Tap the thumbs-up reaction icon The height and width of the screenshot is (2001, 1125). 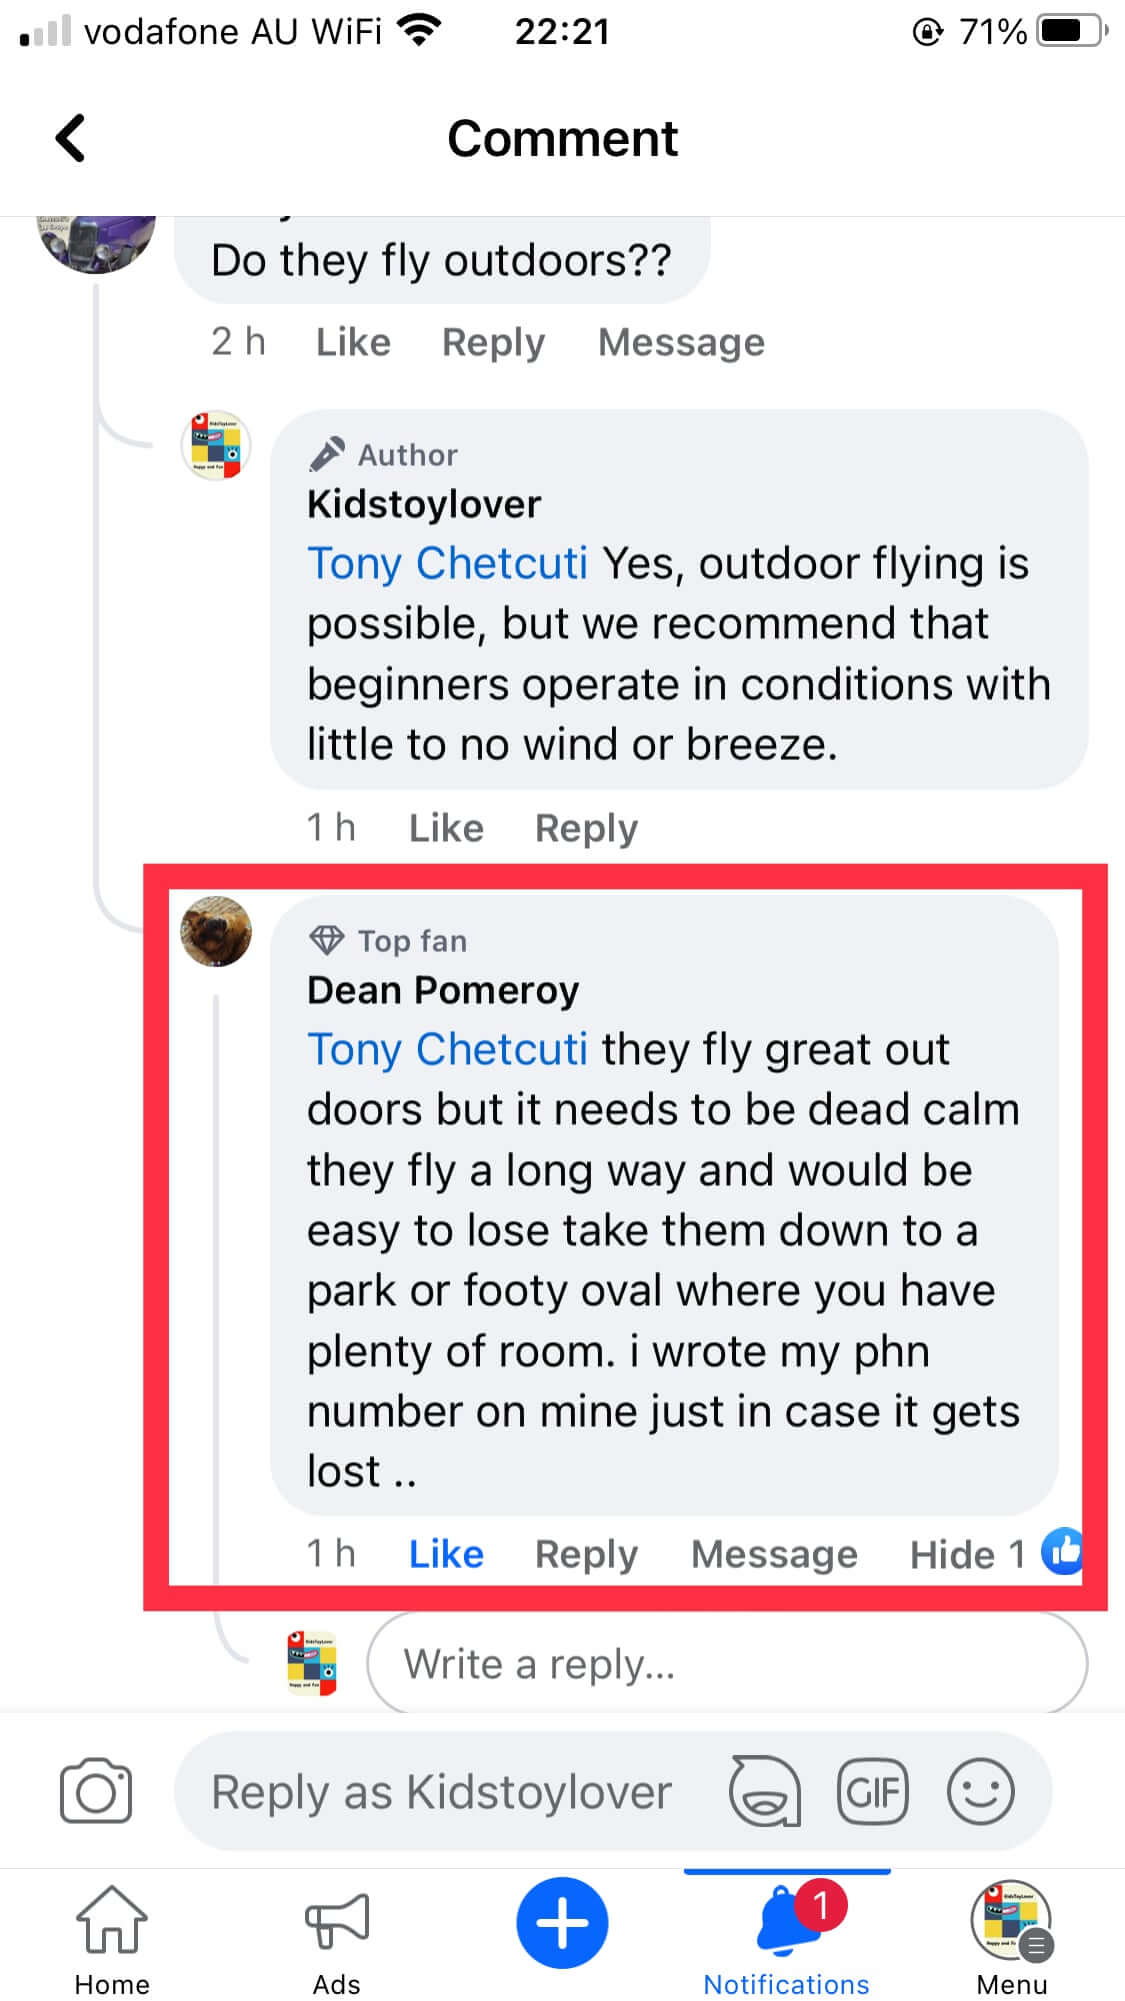coord(1062,1552)
